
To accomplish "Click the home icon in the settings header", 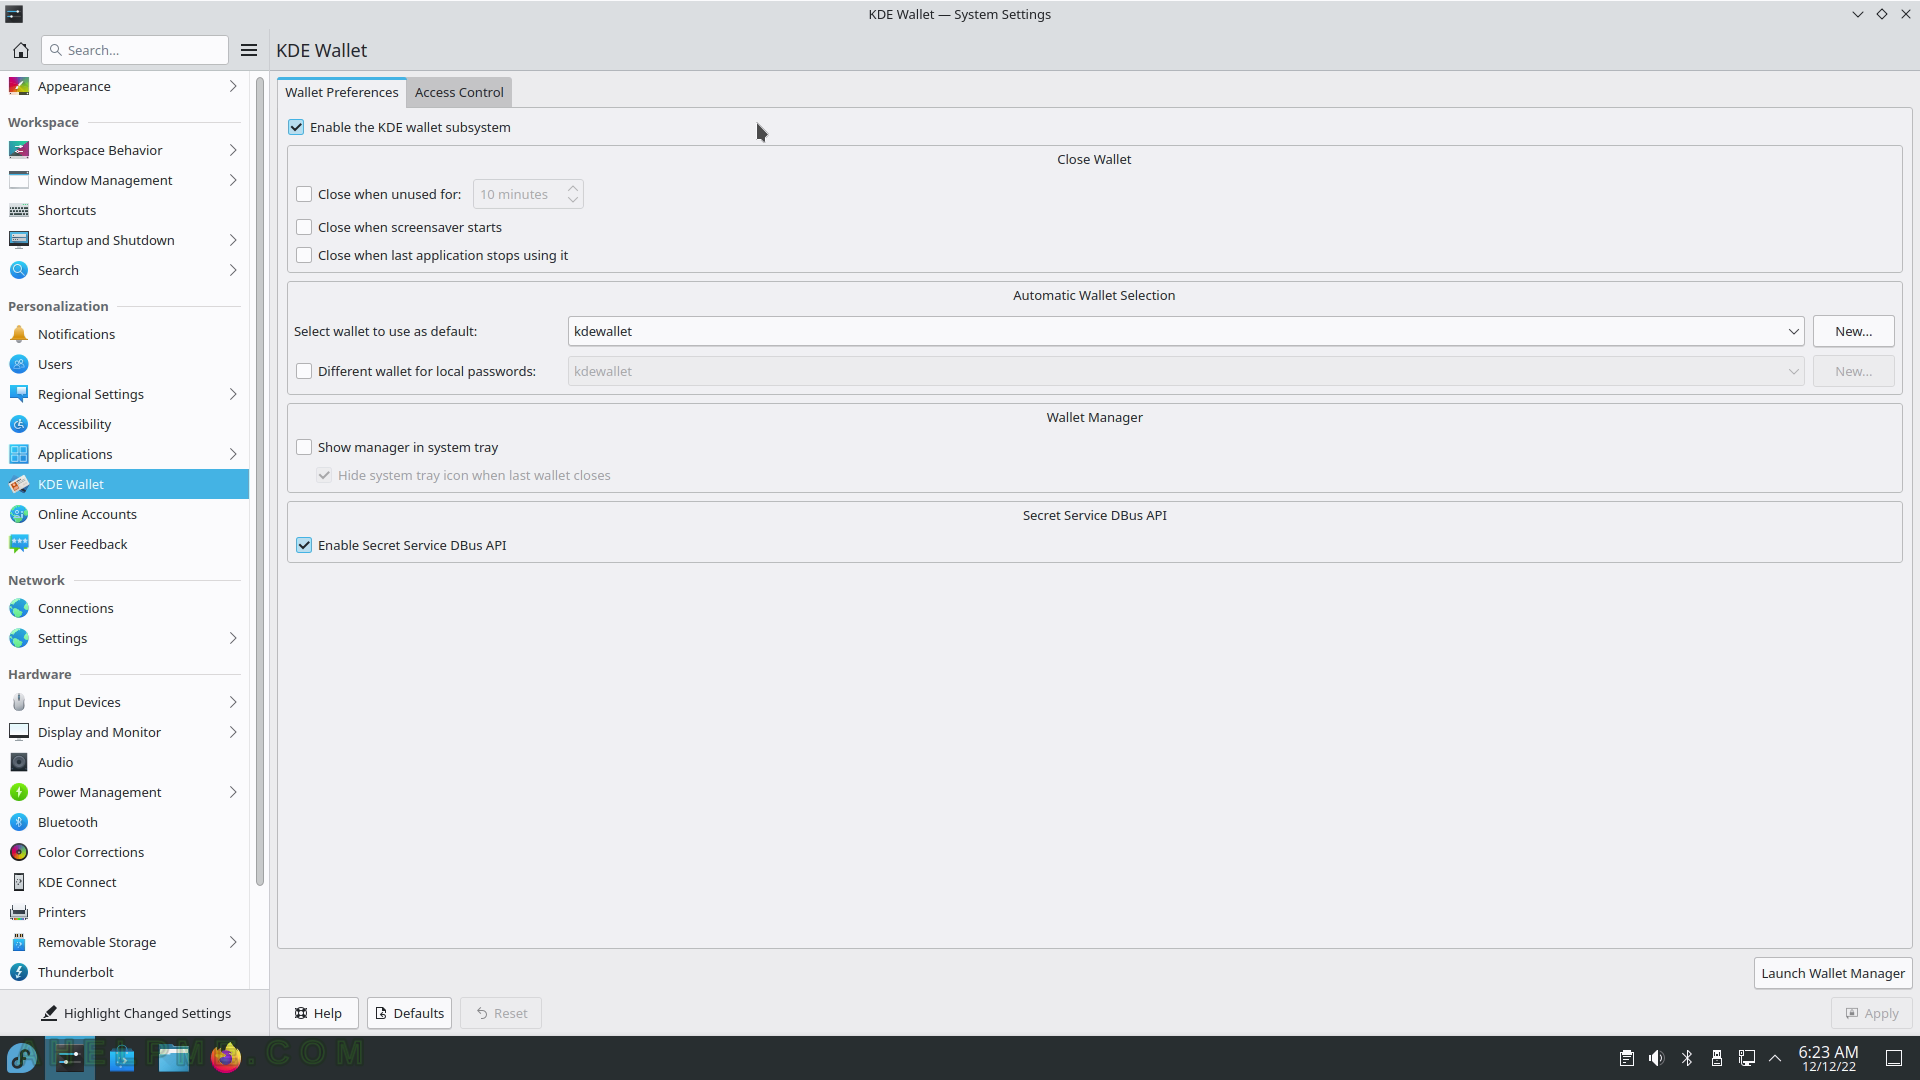I will tap(20, 50).
